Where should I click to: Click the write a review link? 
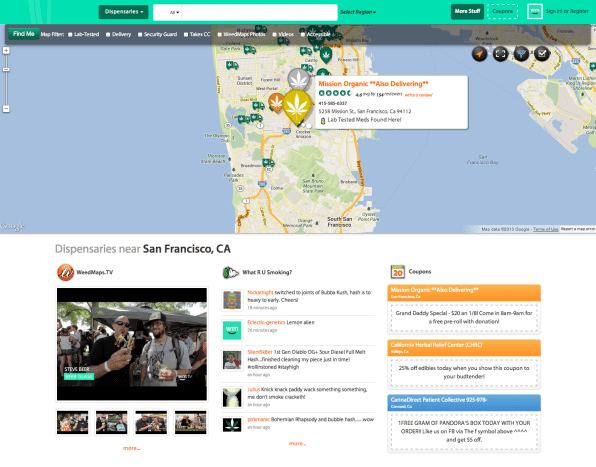pyautogui.click(x=418, y=95)
